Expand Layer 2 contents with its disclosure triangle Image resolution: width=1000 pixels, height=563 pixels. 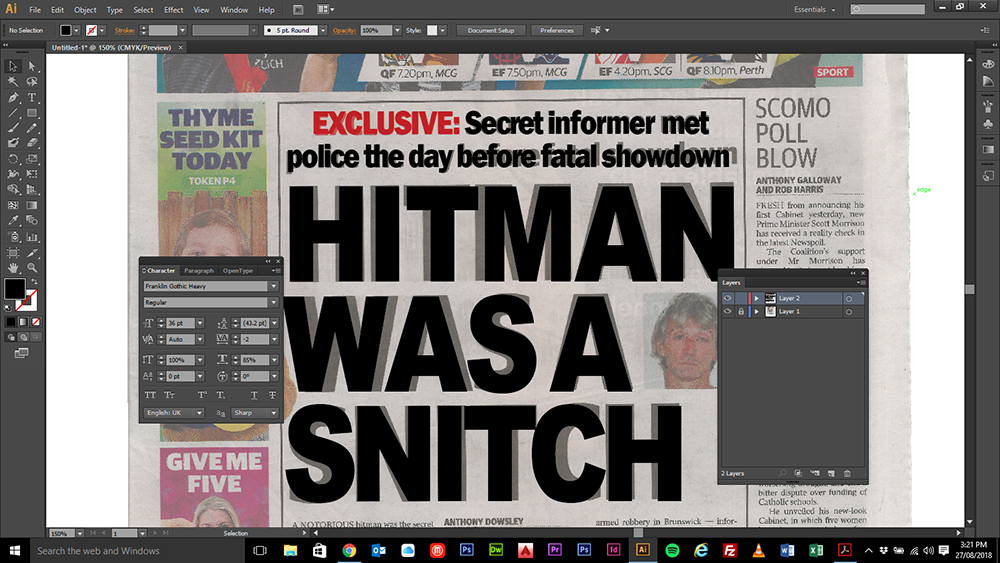[757, 298]
